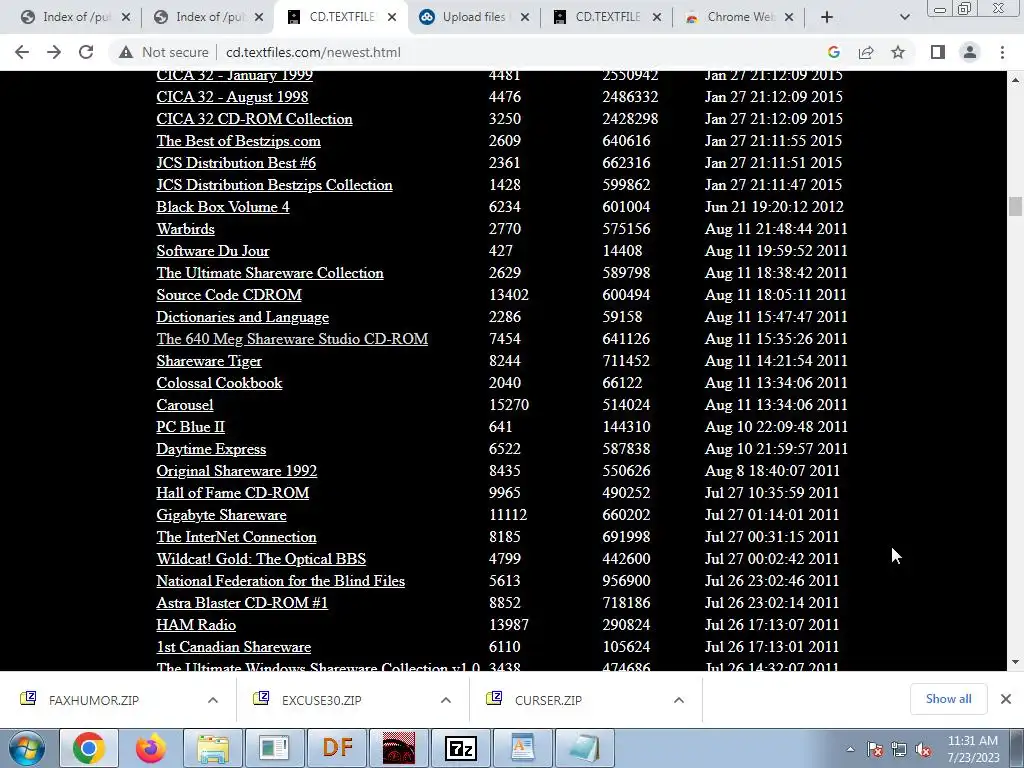
Task: Bookmark this page with star icon
Action: pos(898,52)
